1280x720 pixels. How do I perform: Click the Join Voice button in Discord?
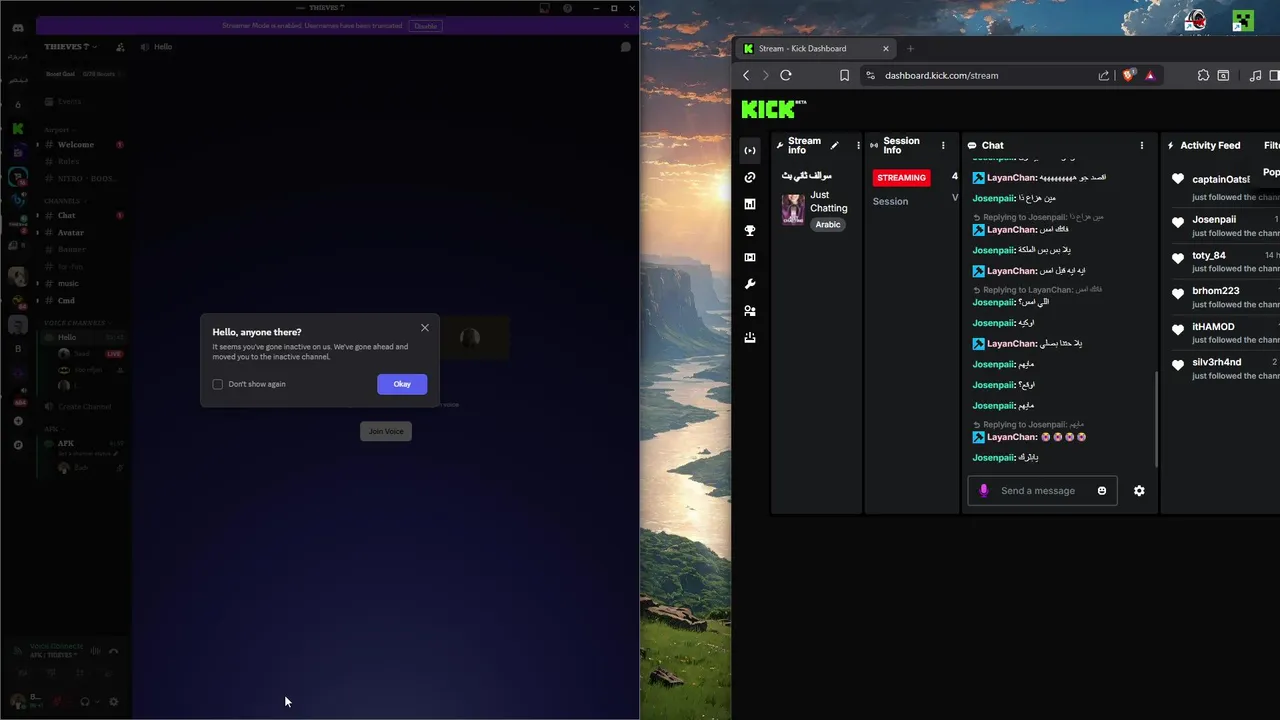click(x=386, y=431)
